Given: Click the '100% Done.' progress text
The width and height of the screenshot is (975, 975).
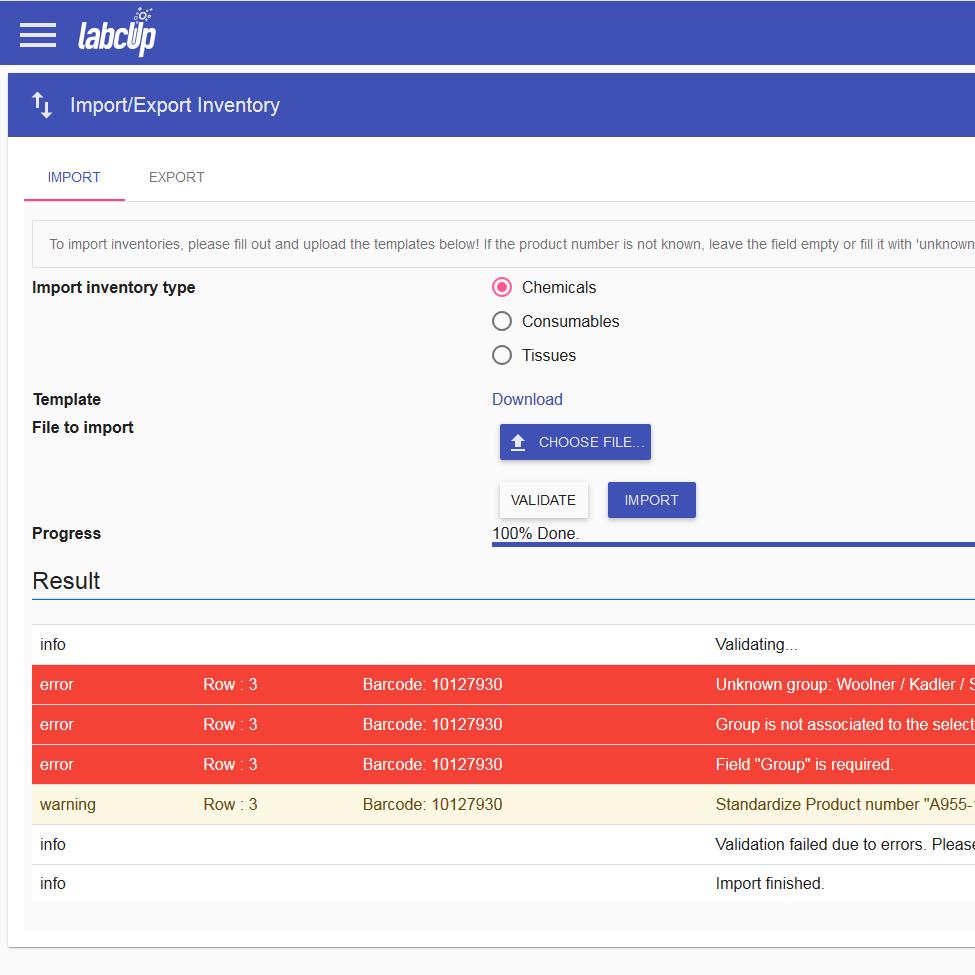Looking at the screenshot, I should tap(535, 534).
